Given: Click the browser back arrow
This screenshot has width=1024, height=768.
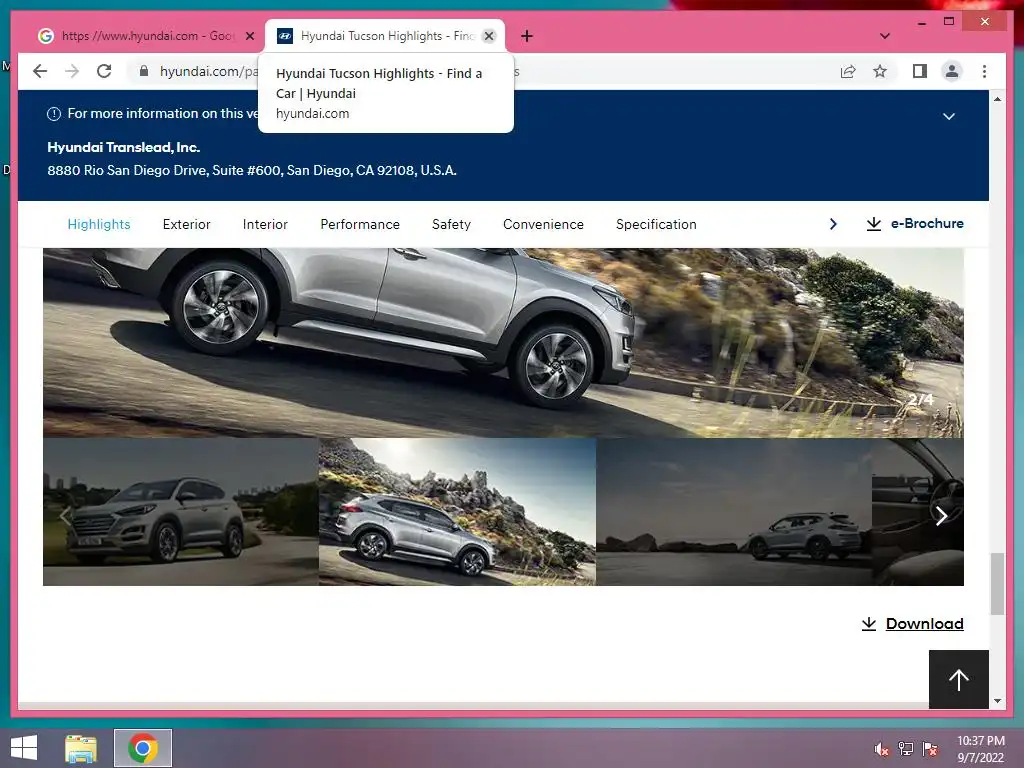Looking at the screenshot, I should coord(40,71).
